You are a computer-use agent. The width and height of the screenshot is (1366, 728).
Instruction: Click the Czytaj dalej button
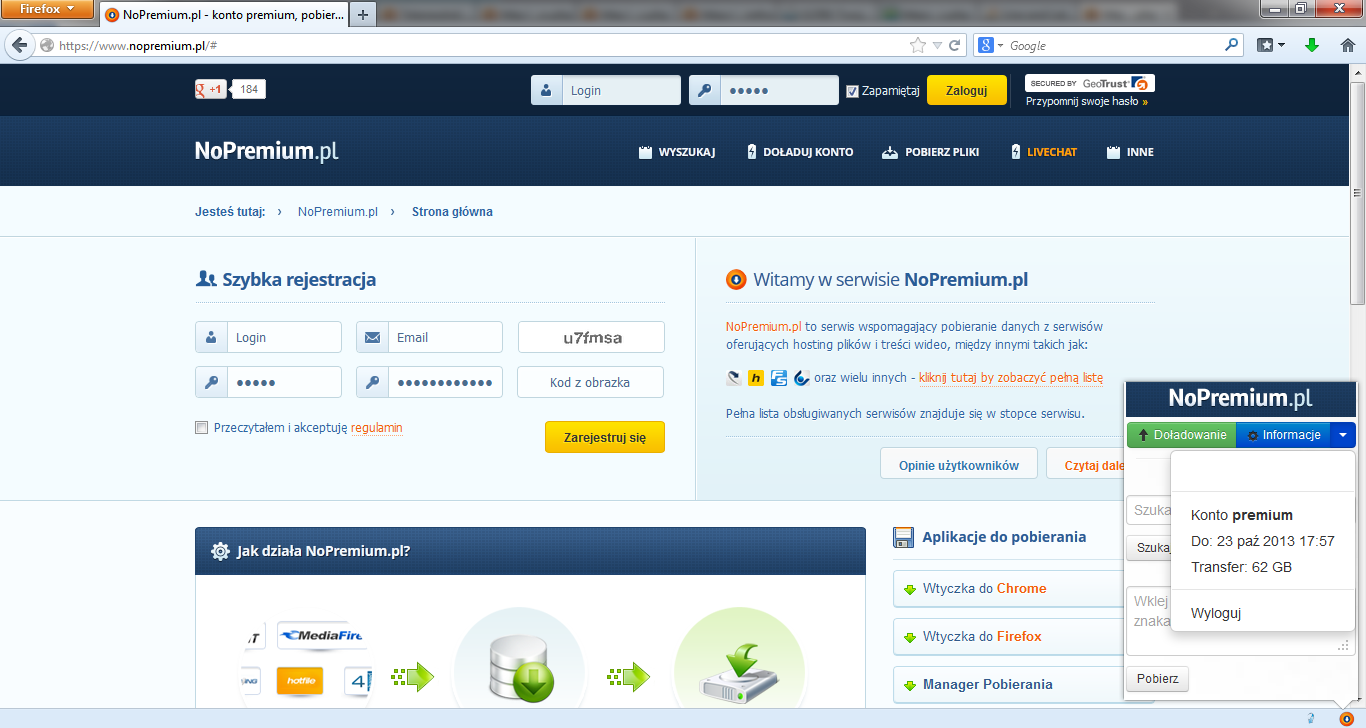pos(1087,465)
